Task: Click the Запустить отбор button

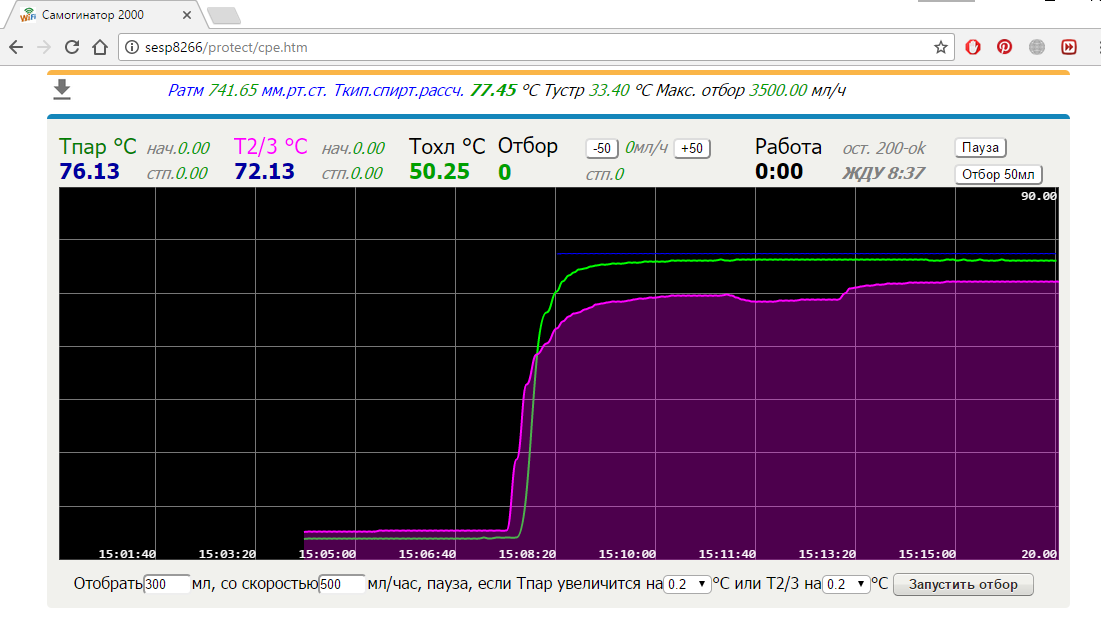Action: pos(963,584)
